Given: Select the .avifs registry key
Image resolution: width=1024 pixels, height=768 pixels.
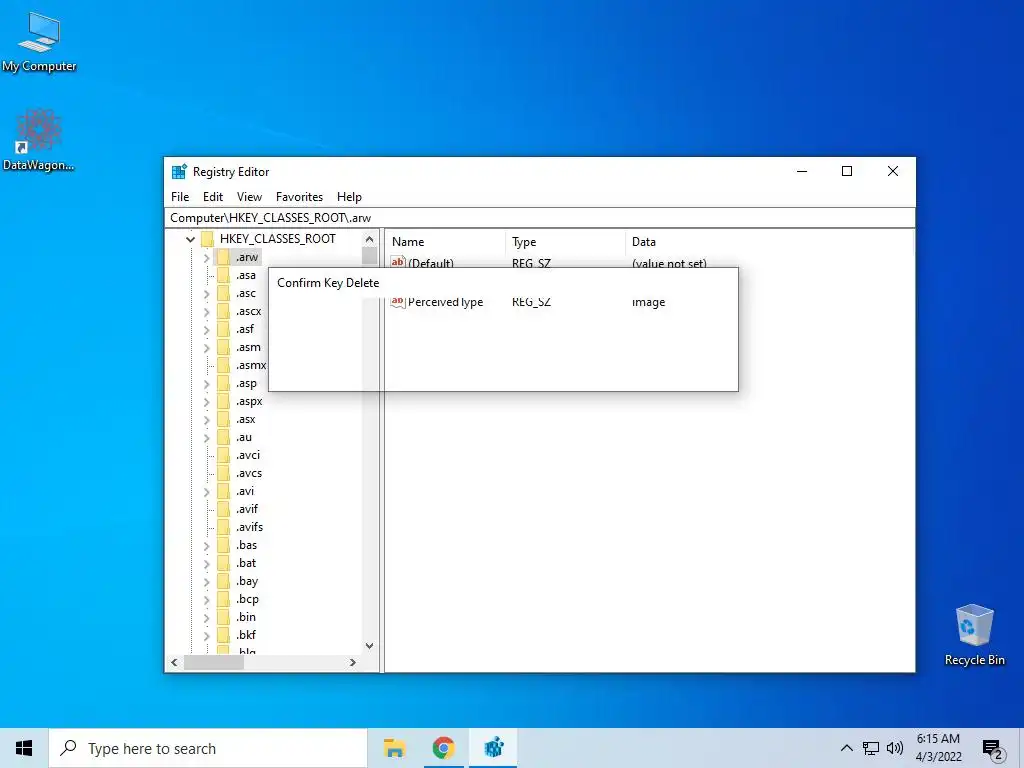Looking at the screenshot, I should coord(249,527).
